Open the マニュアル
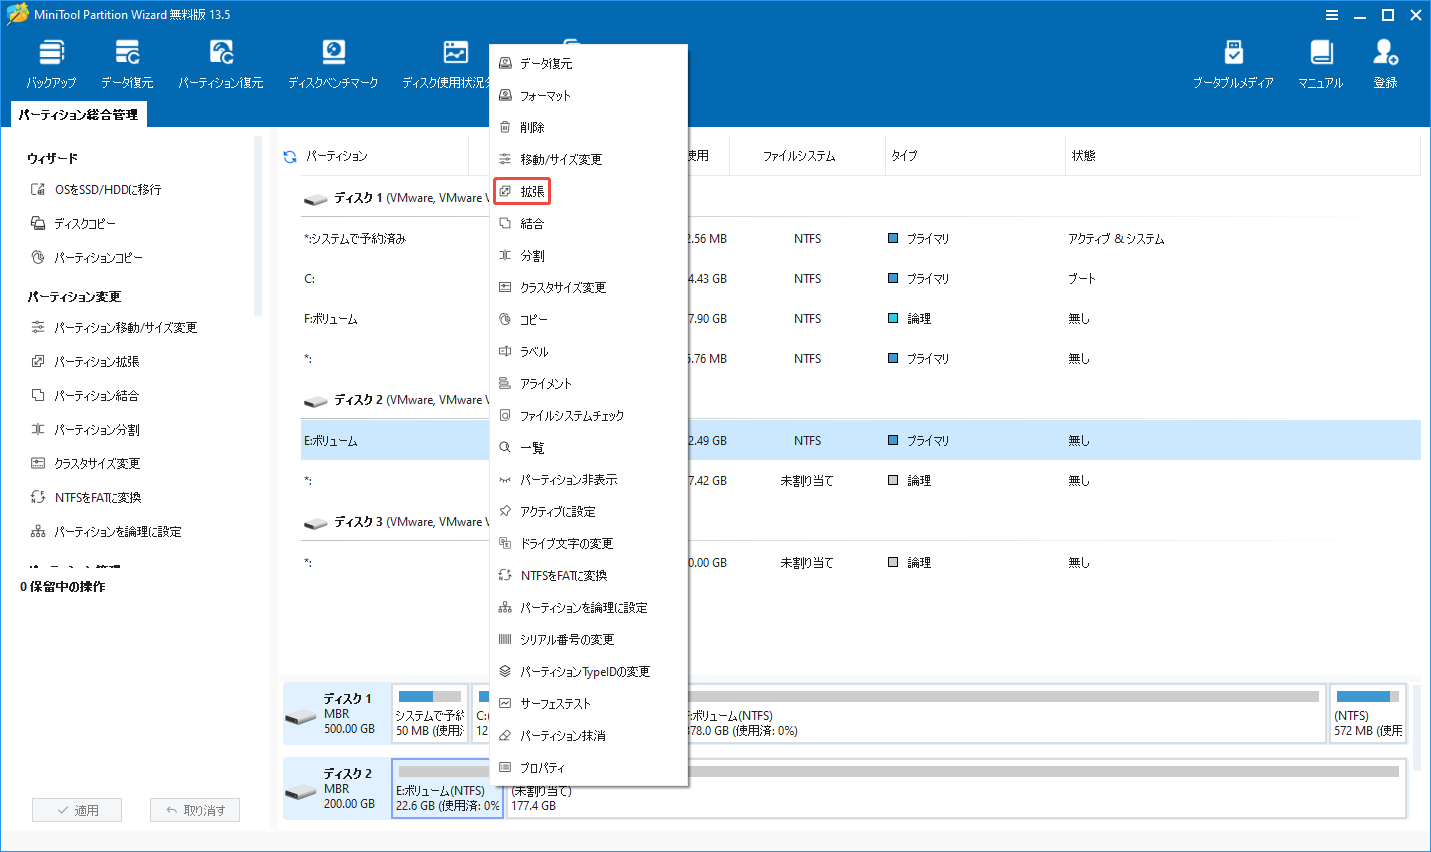Viewport: 1431px width, 852px height. click(x=1321, y=62)
